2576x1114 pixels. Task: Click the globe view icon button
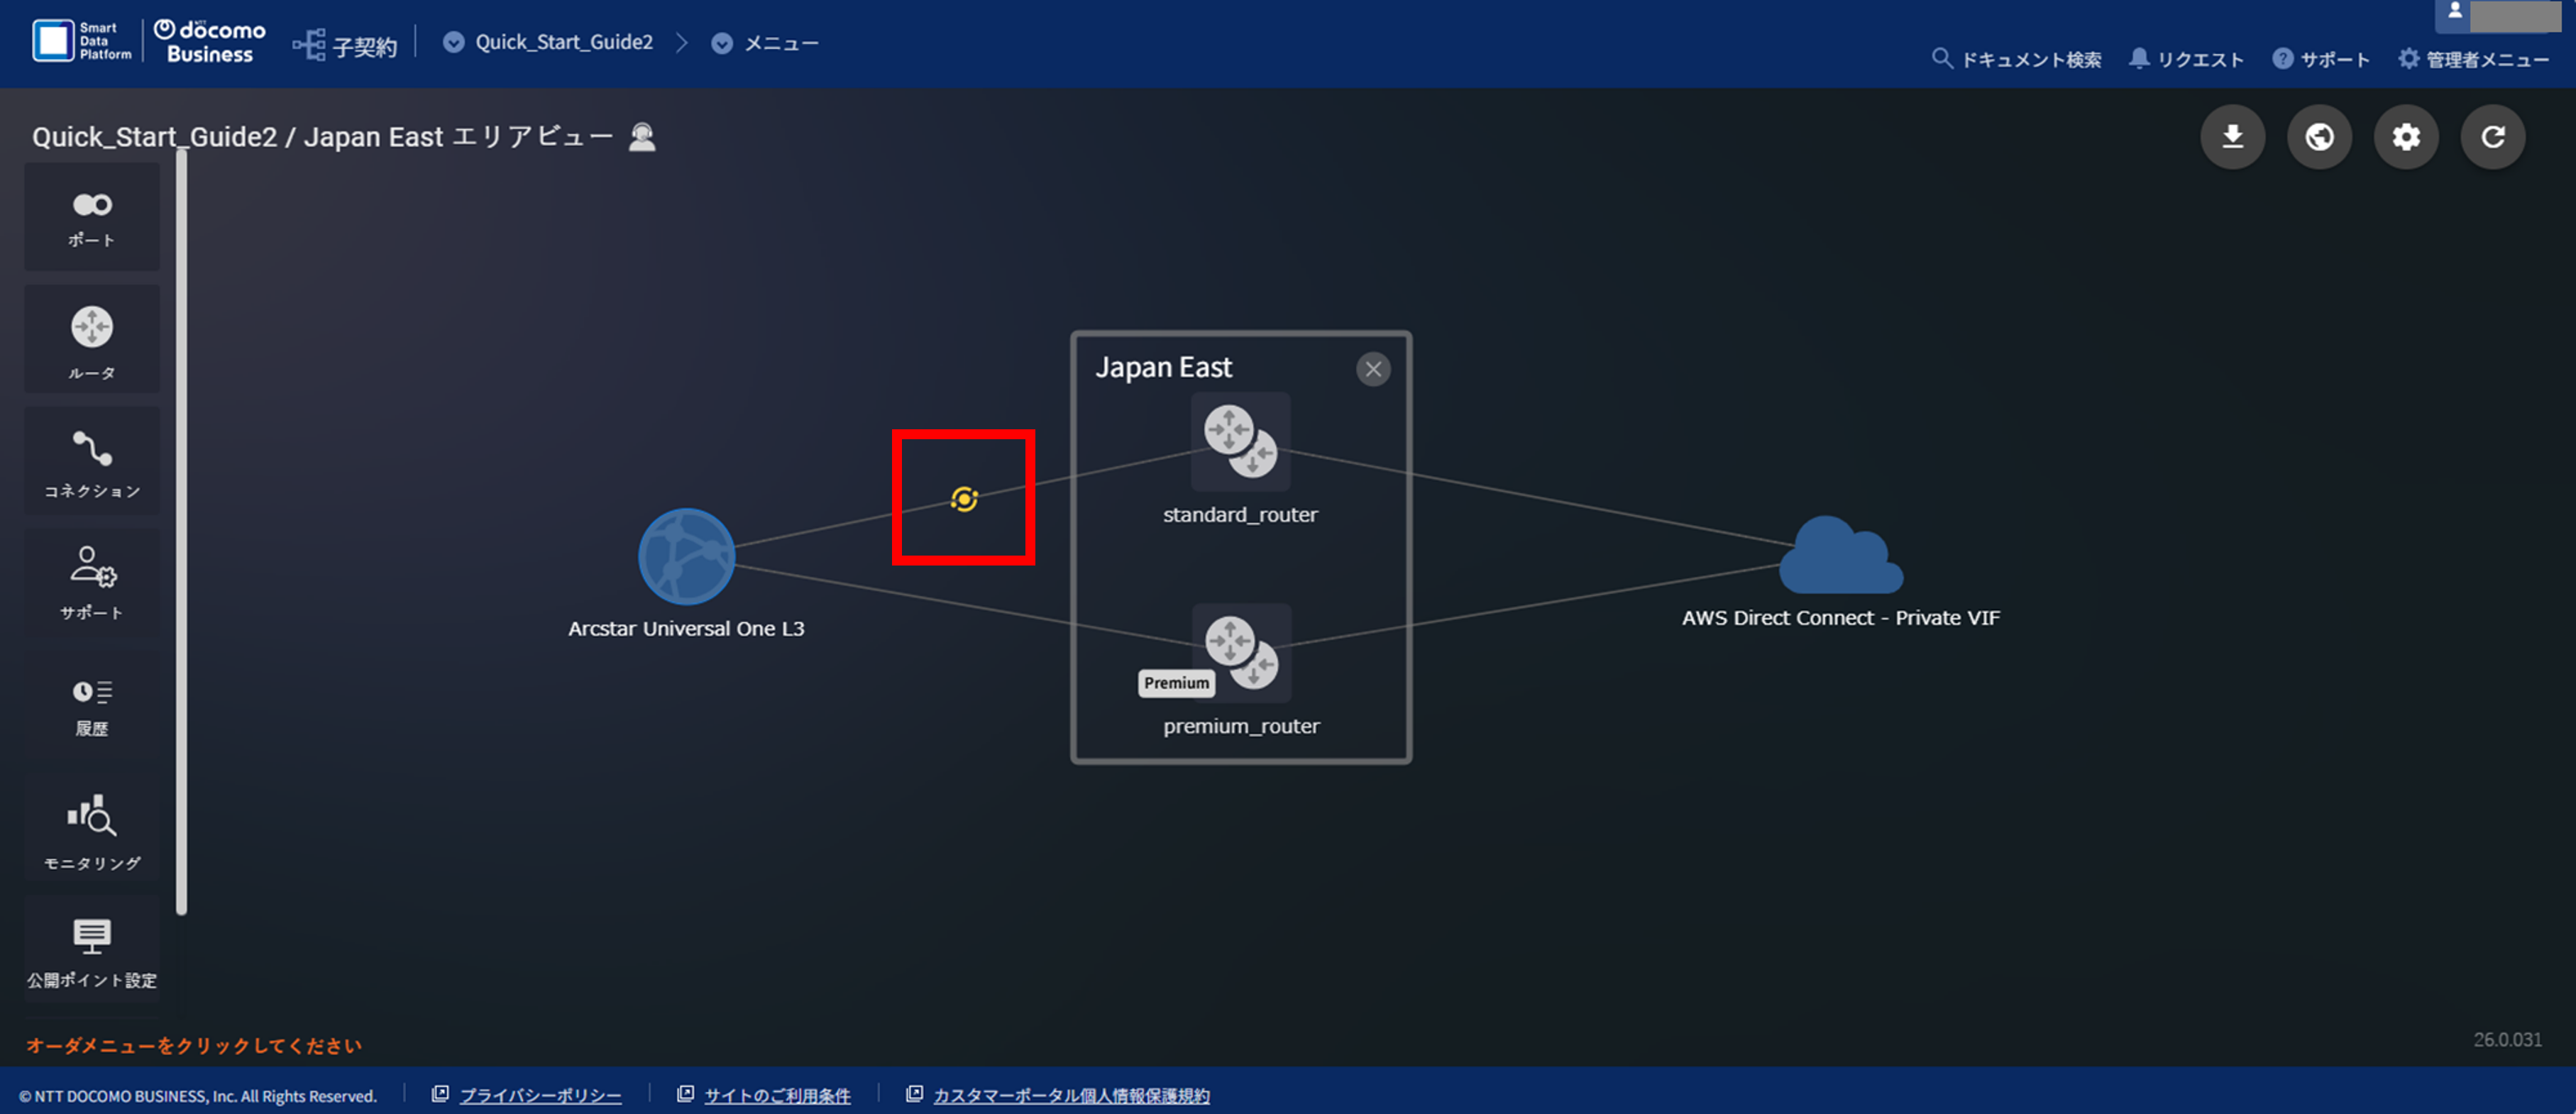(x=2319, y=137)
